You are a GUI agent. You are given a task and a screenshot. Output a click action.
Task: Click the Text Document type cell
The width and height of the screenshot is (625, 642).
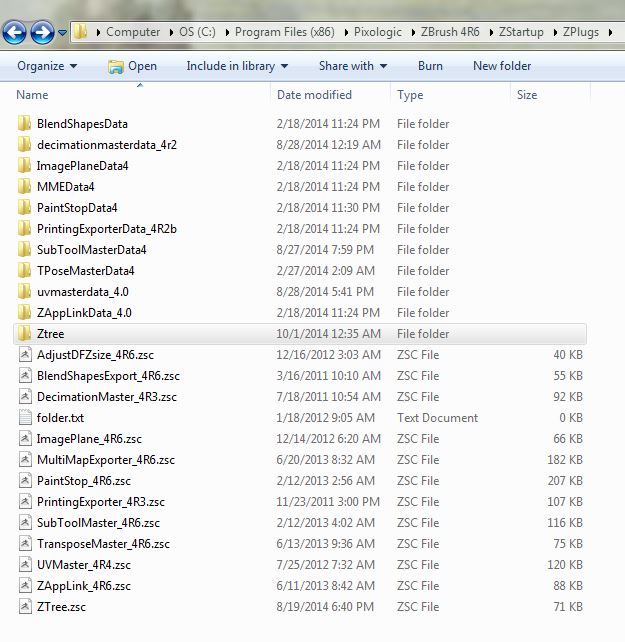(437, 418)
